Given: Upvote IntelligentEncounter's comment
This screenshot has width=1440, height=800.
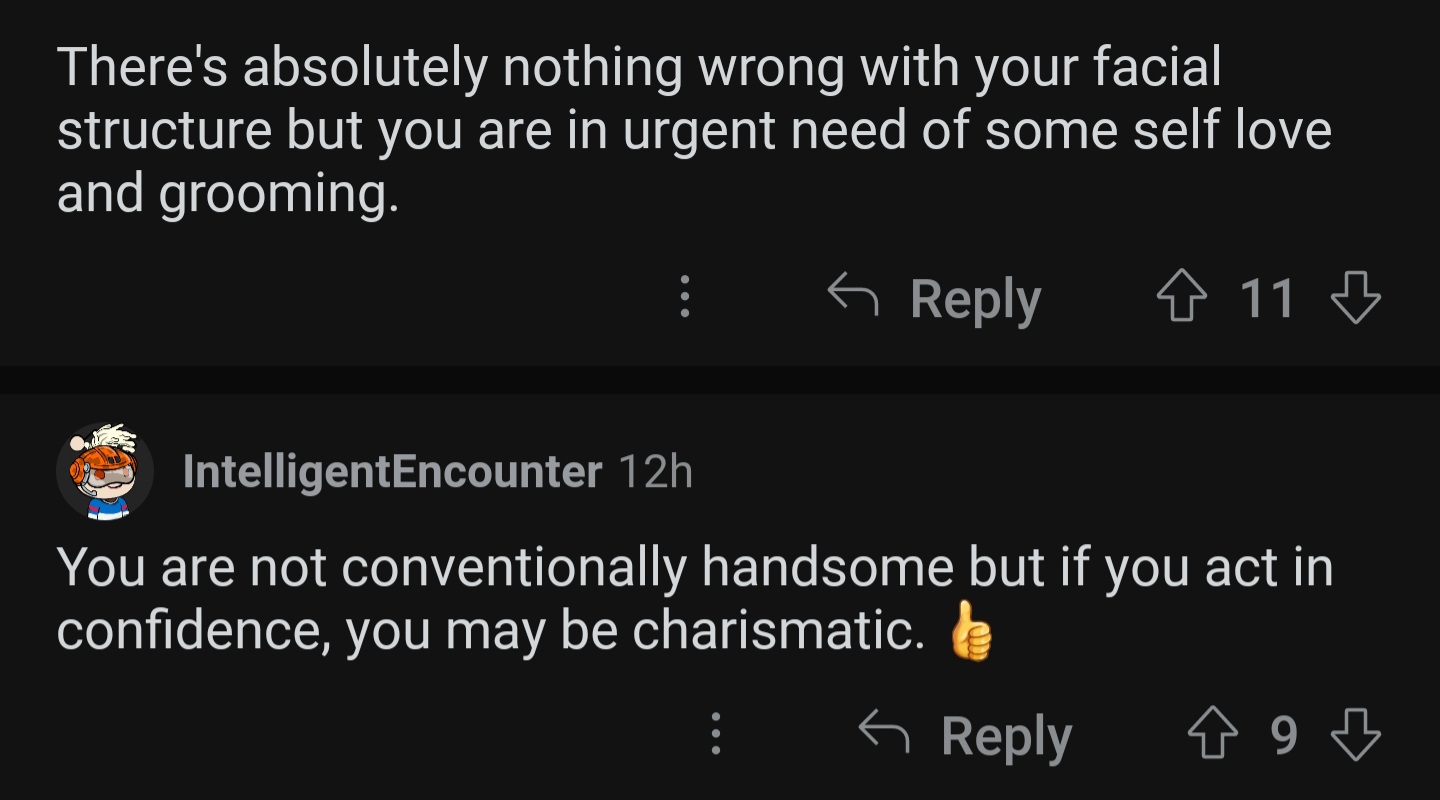Looking at the screenshot, I should (x=1213, y=736).
